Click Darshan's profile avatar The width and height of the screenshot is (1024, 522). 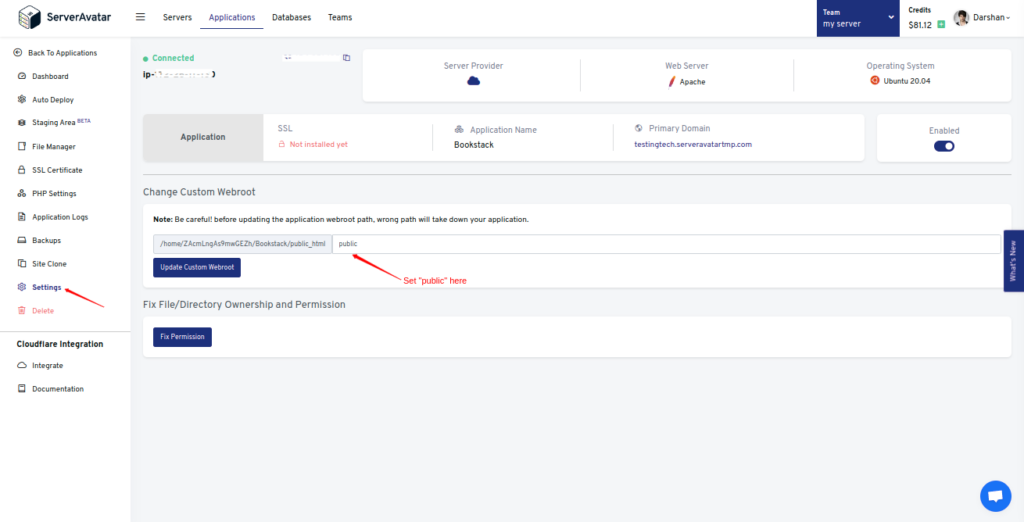point(961,18)
